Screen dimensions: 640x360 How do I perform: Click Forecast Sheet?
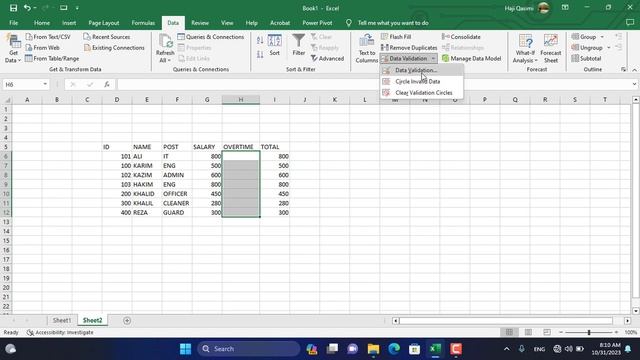pyautogui.click(x=551, y=49)
